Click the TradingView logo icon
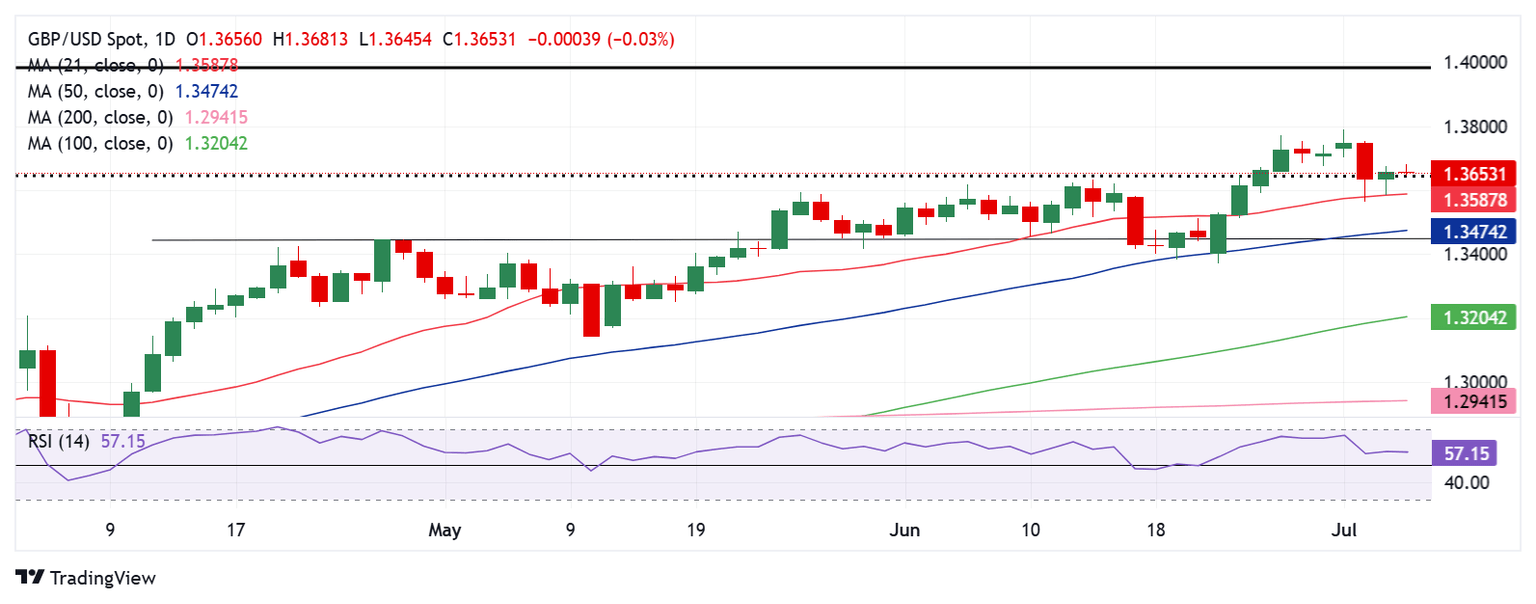 (30, 578)
